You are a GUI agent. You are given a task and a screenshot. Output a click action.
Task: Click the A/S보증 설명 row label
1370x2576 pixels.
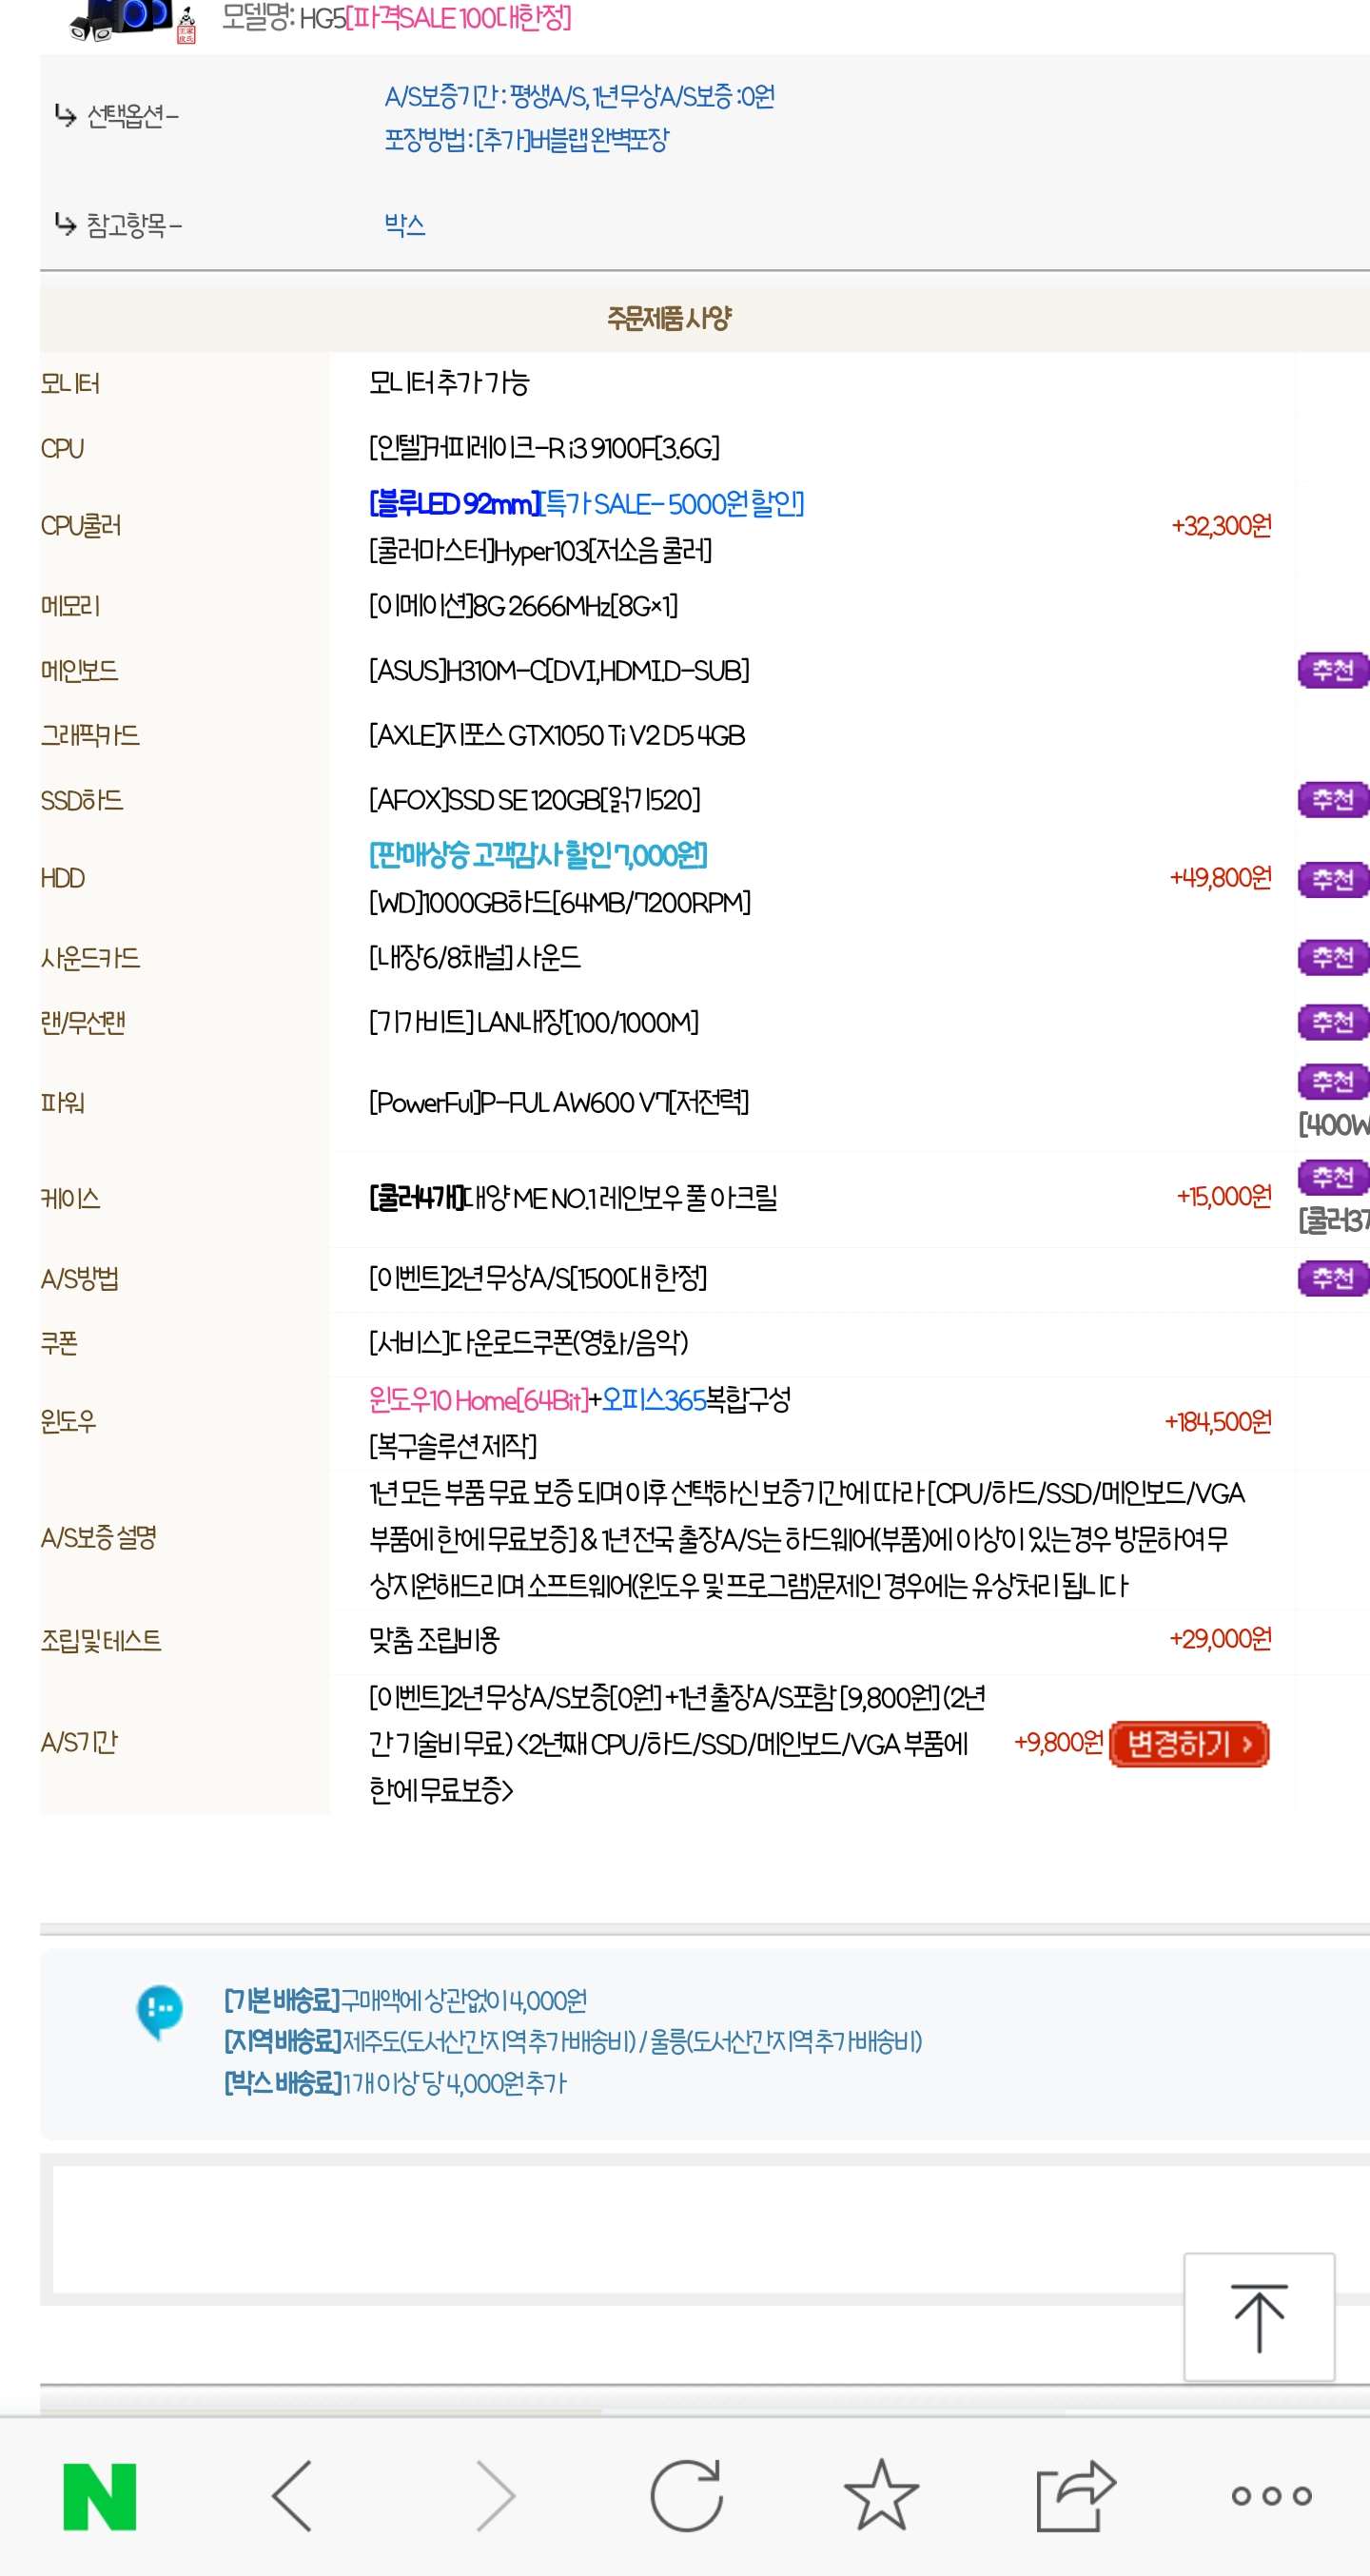pos(98,1538)
